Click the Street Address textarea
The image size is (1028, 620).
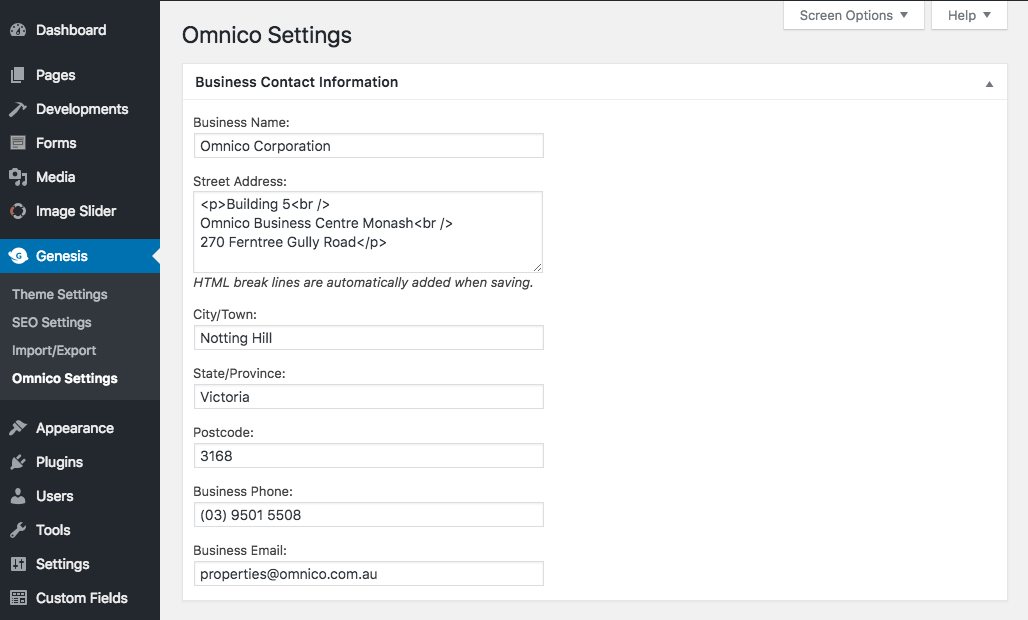(x=368, y=232)
